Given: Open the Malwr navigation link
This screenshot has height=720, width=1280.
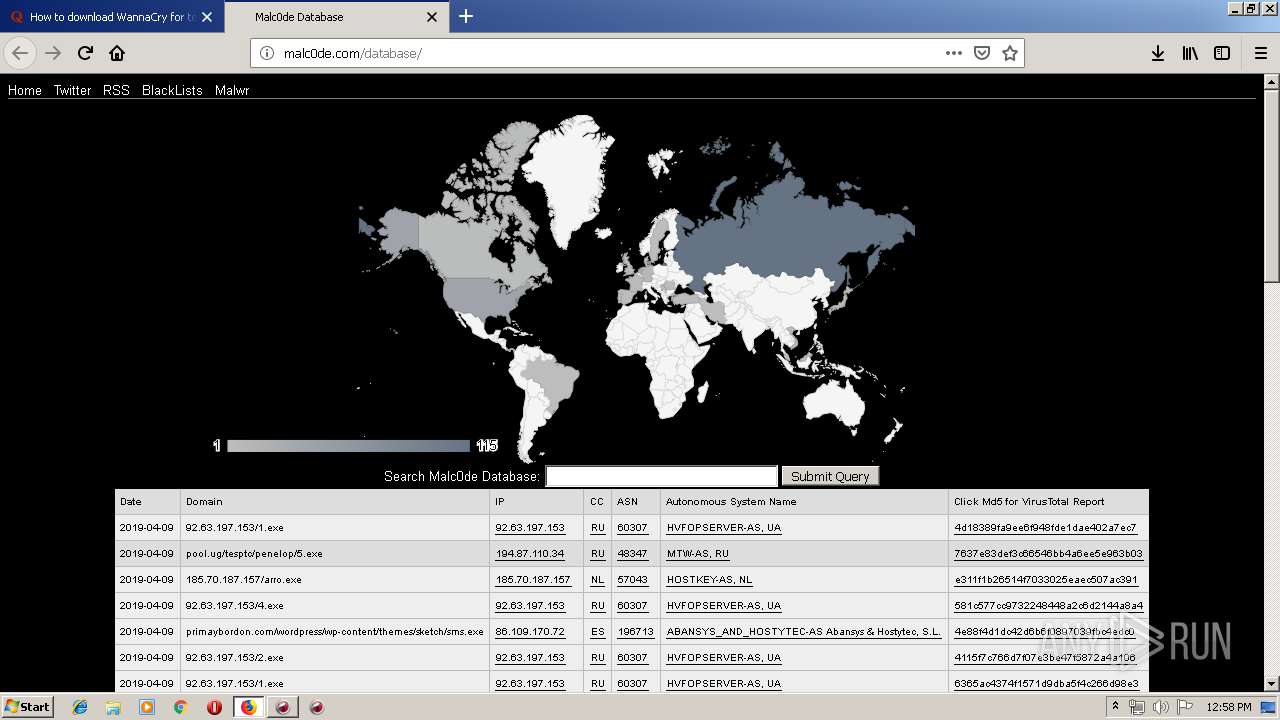Looking at the screenshot, I should coord(232,90).
